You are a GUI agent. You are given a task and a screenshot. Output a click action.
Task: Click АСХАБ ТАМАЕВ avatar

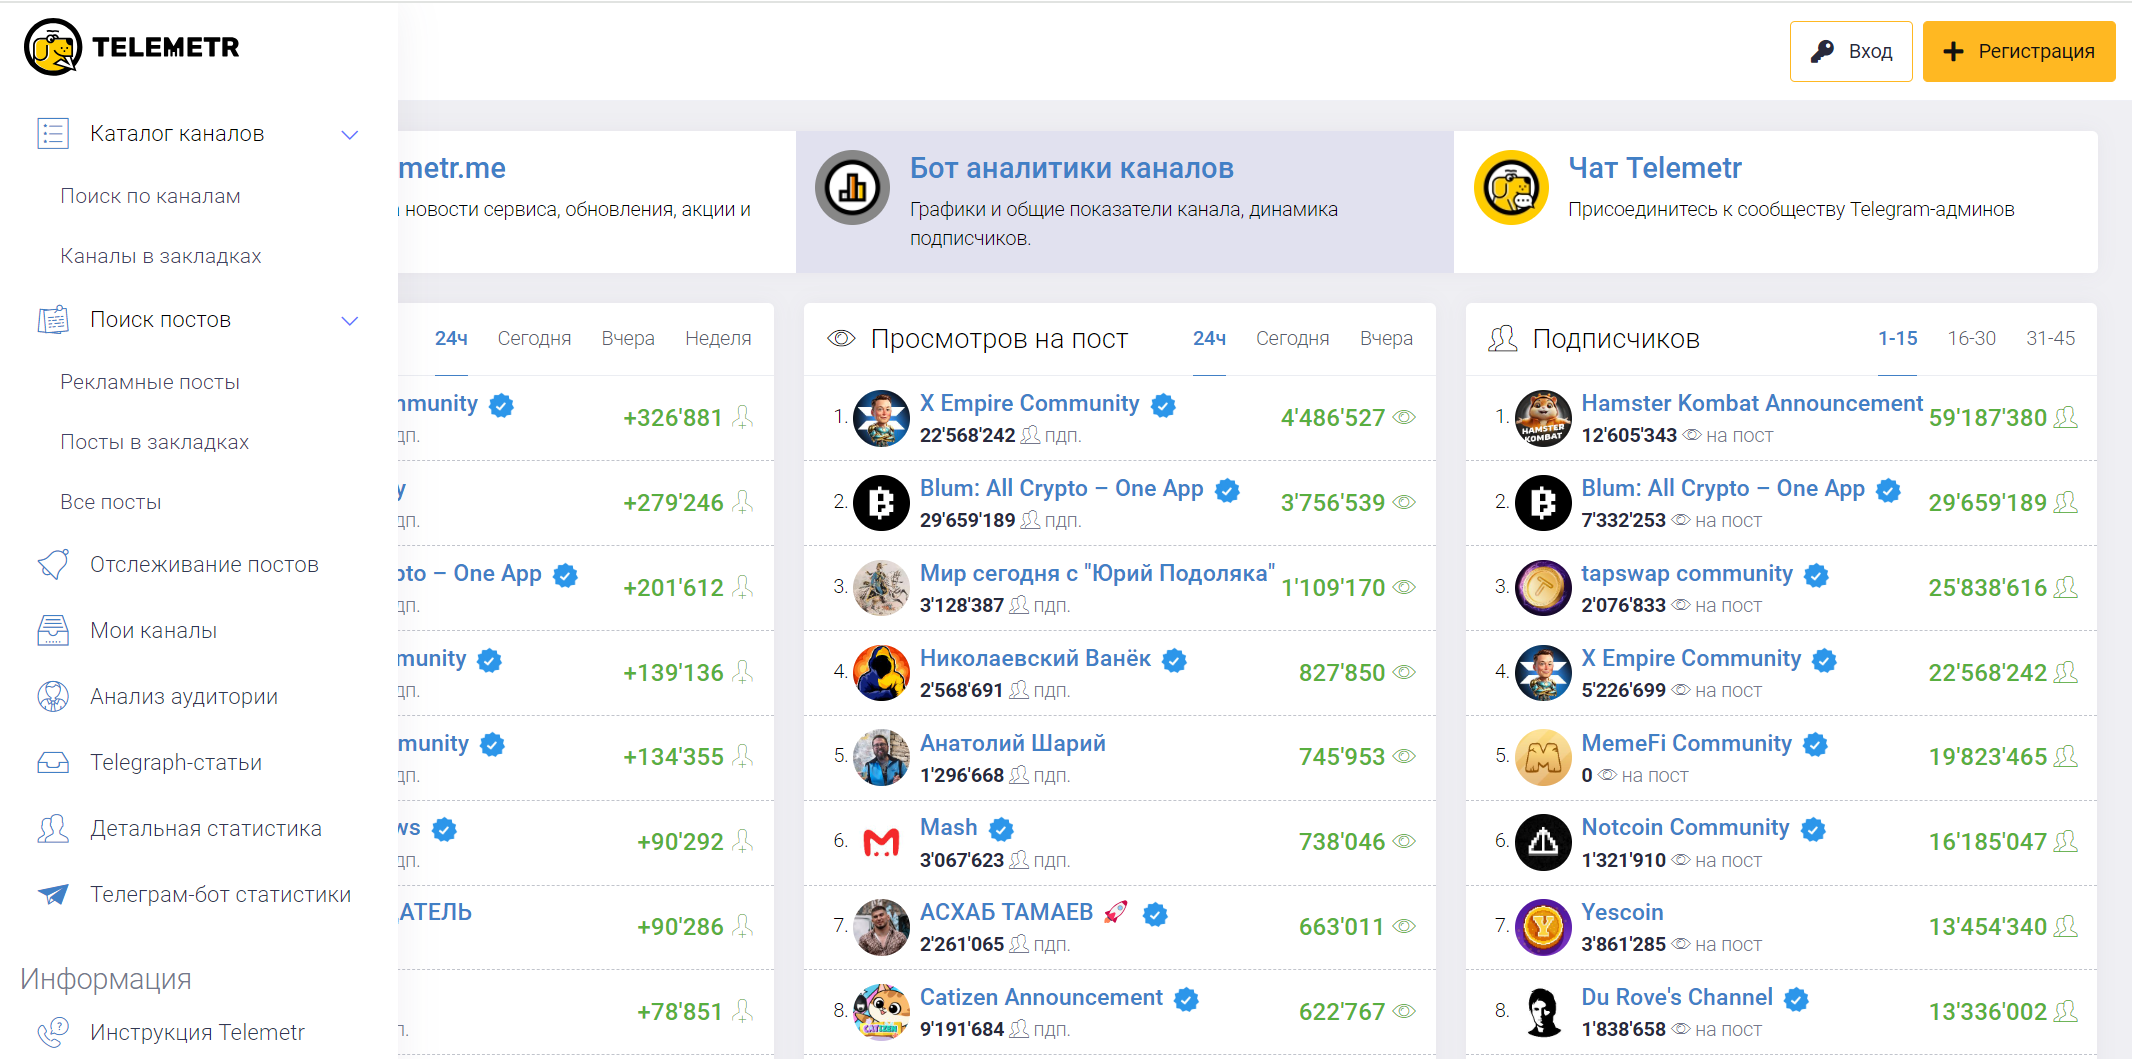pyautogui.click(x=881, y=927)
